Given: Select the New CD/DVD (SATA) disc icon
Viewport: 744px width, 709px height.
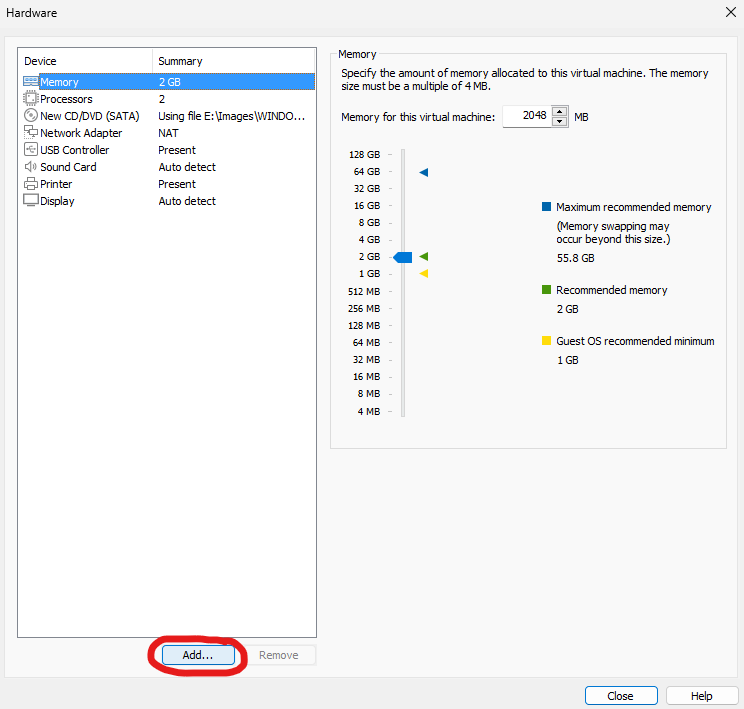Looking at the screenshot, I should pos(30,116).
